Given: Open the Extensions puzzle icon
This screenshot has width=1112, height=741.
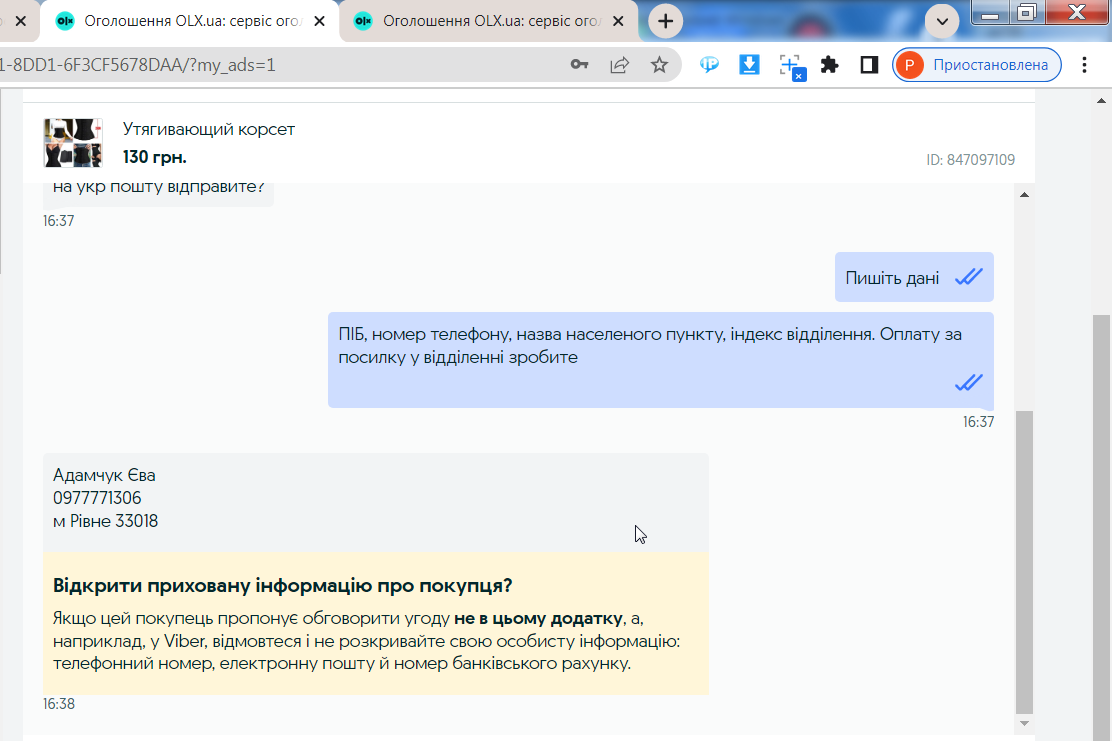Looking at the screenshot, I should (x=829, y=65).
